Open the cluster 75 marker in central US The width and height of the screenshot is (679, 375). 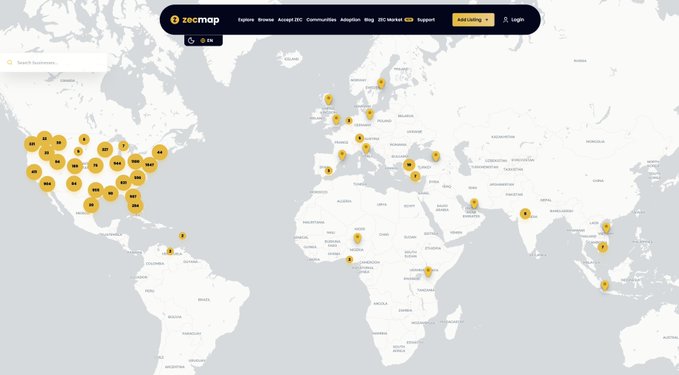96,165
